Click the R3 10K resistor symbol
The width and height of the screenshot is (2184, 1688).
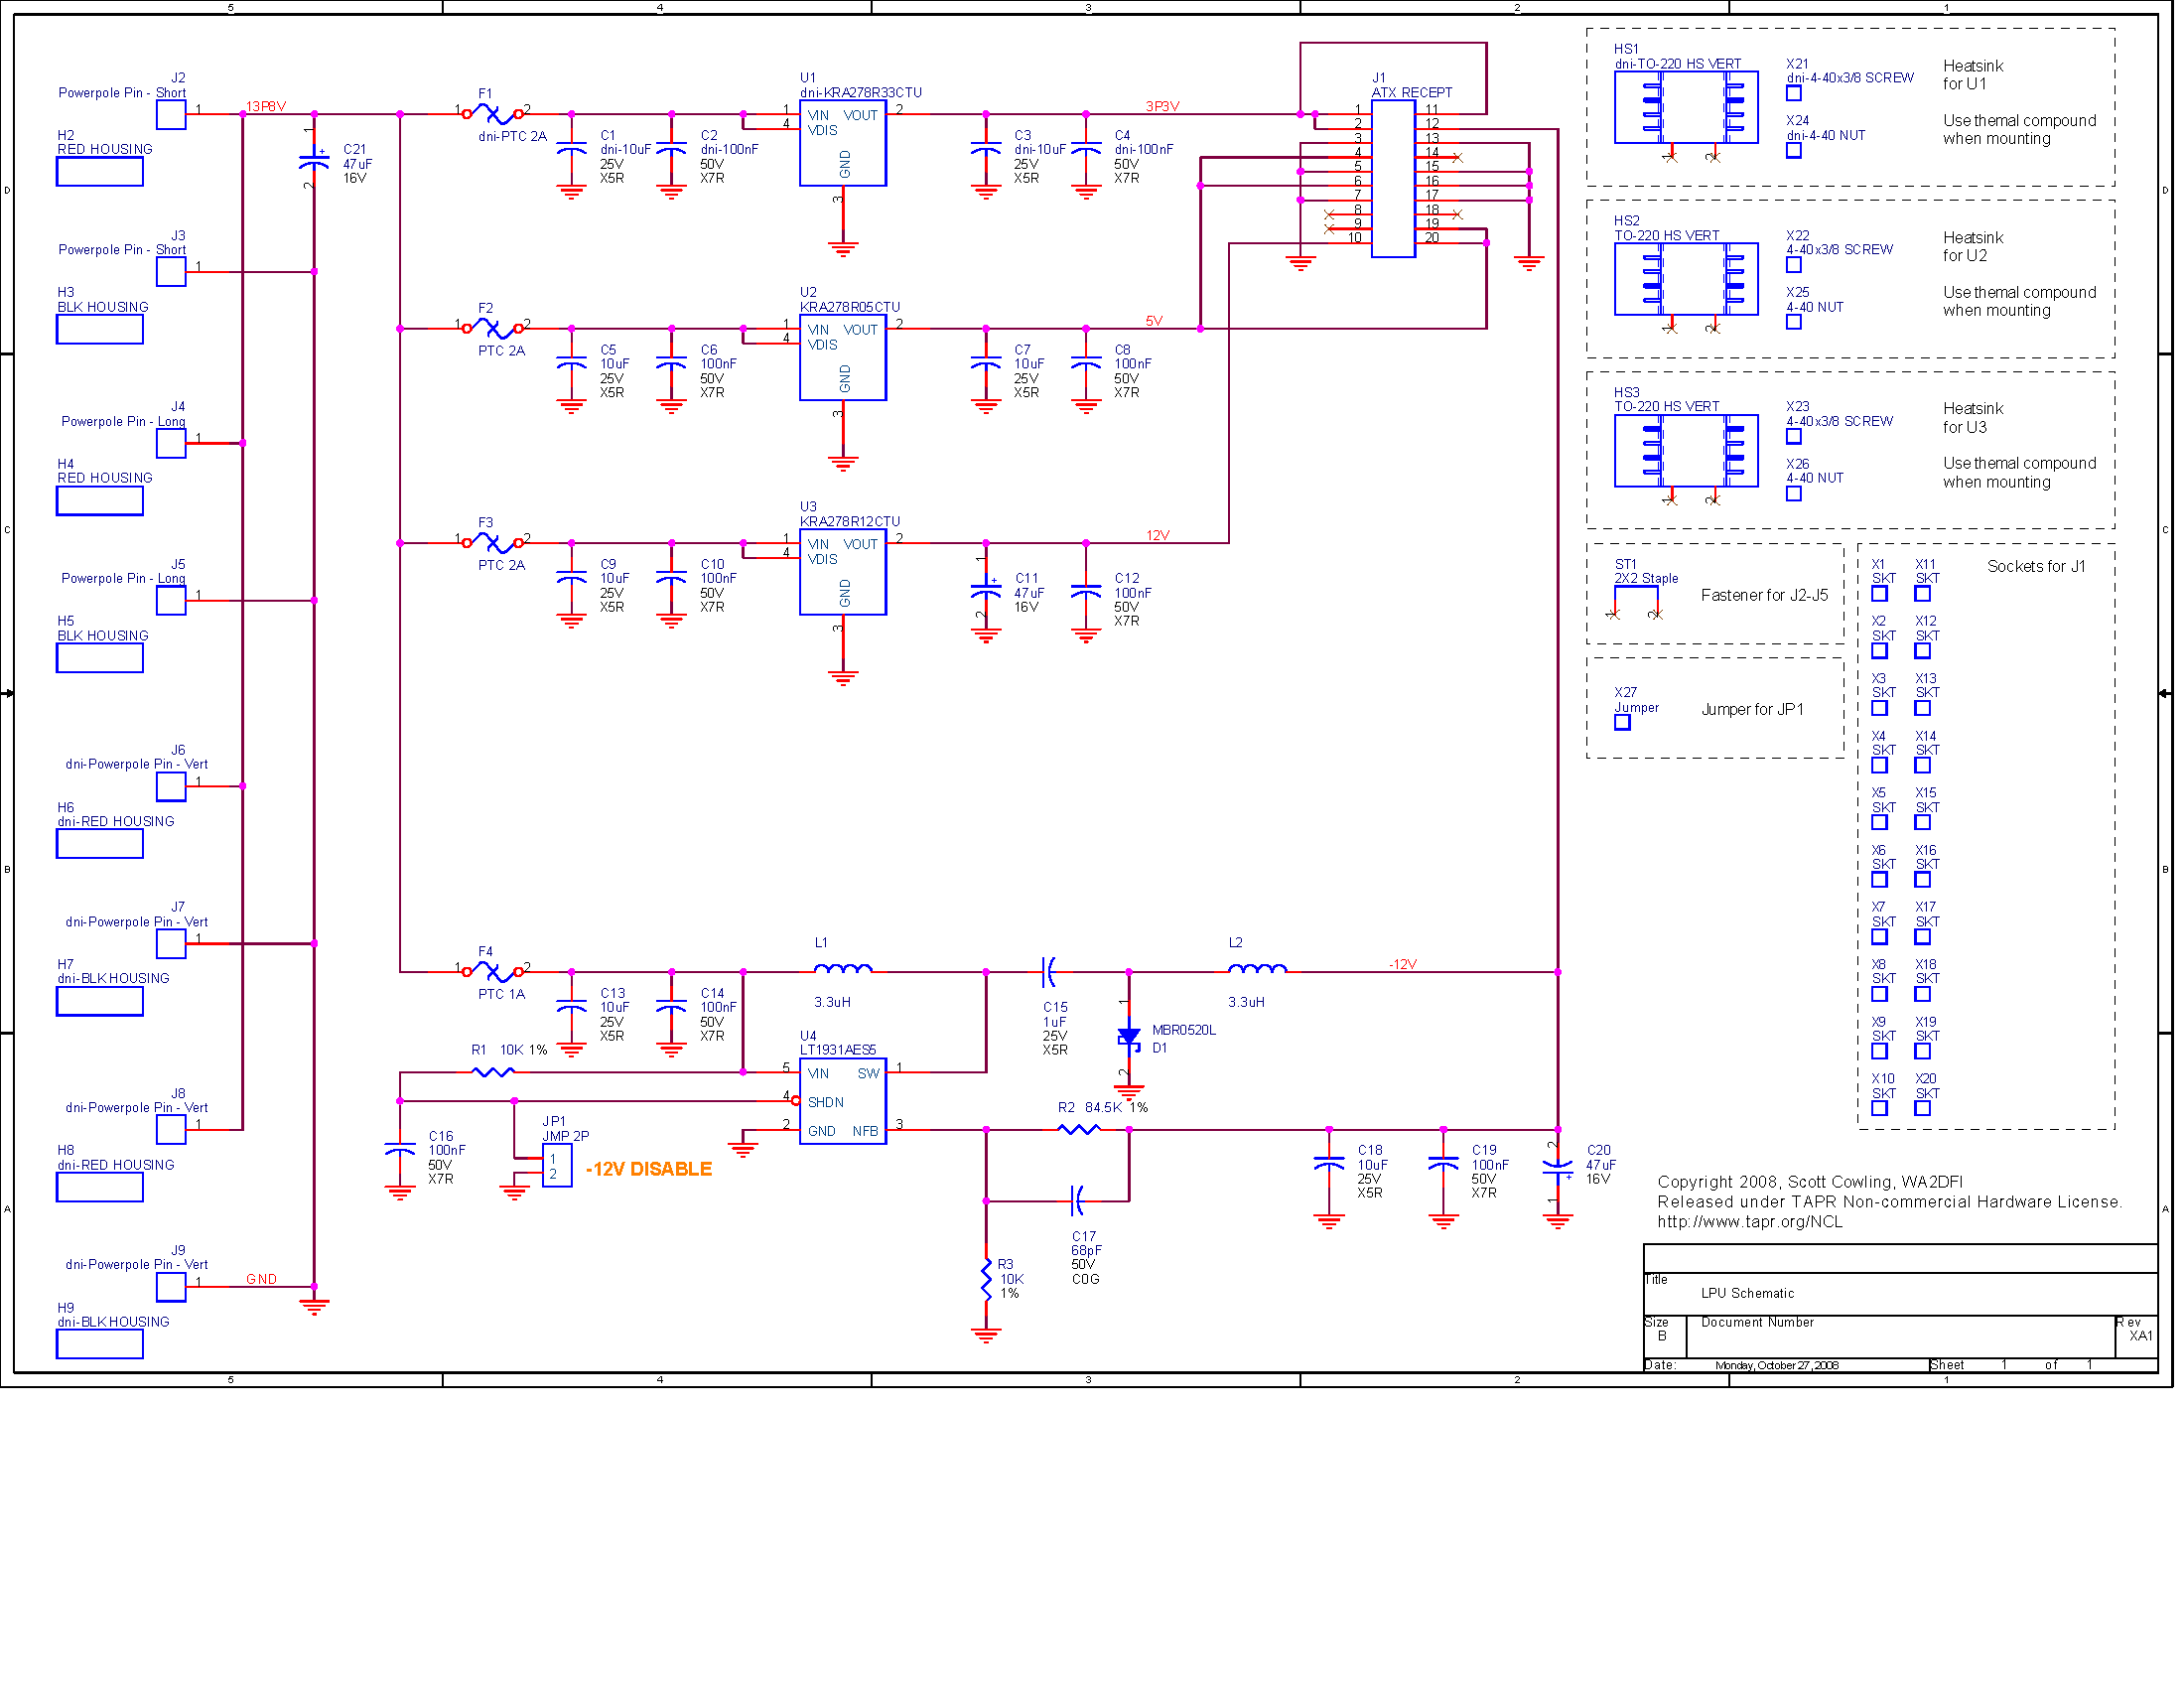click(986, 1280)
